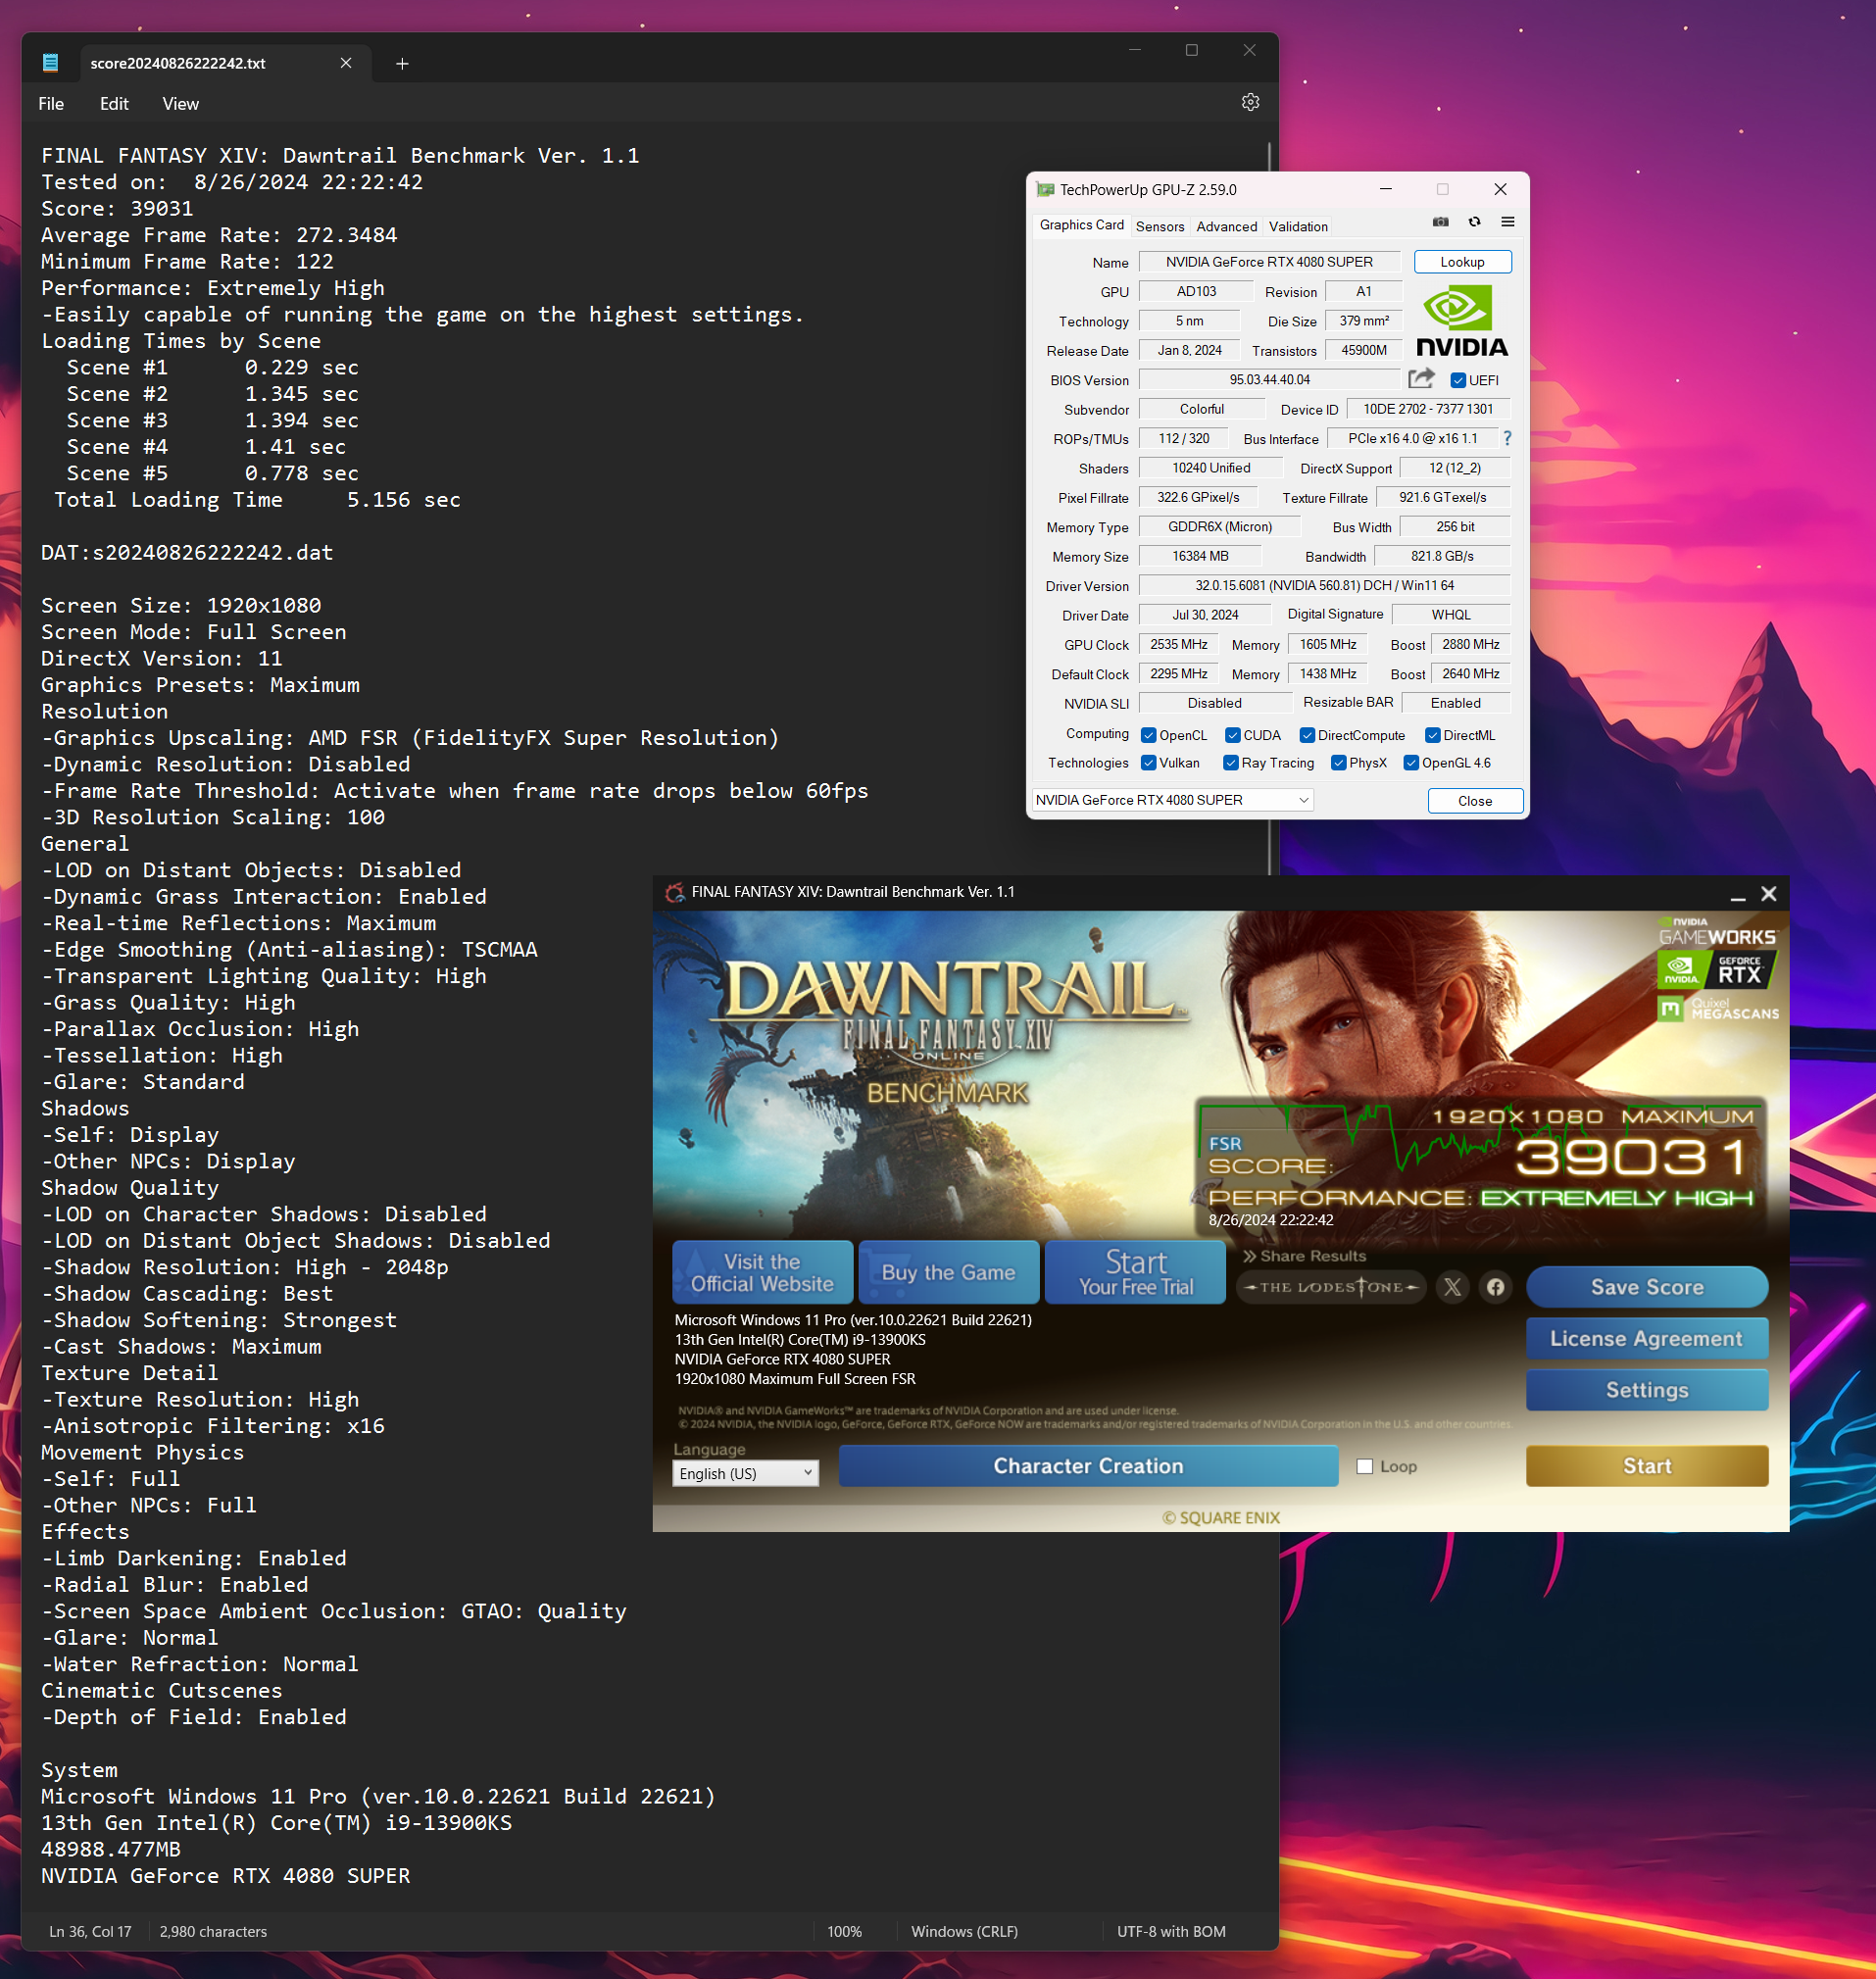Open the File menu in Notepad

coord(51,104)
